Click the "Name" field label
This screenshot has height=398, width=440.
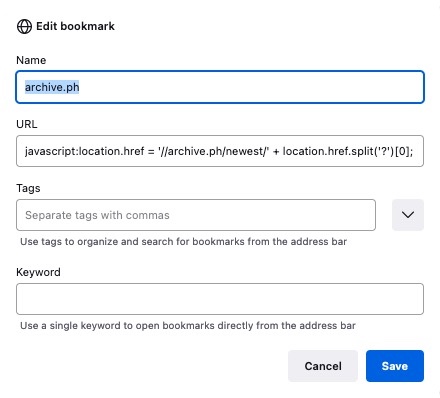click(x=31, y=60)
